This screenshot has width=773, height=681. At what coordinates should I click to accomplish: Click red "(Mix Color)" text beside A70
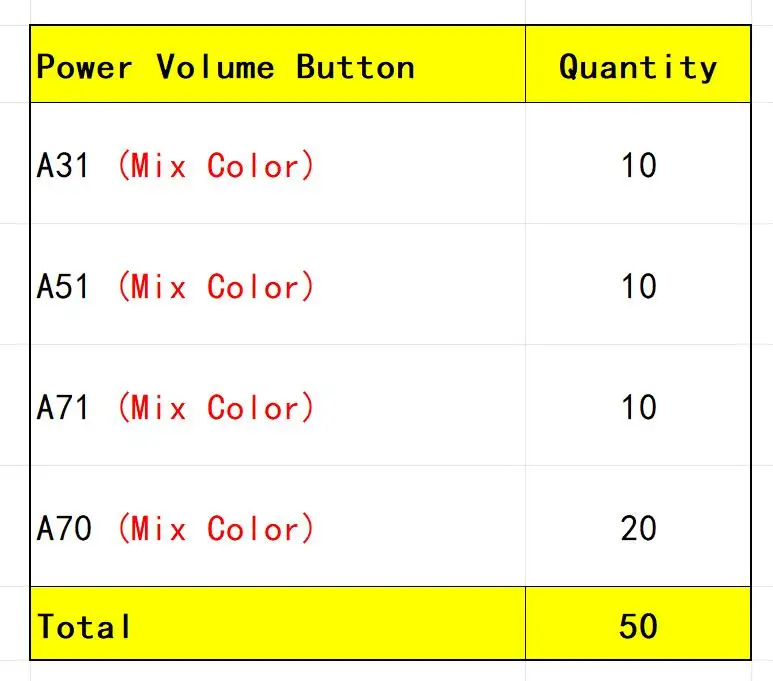pyautogui.click(x=215, y=529)
